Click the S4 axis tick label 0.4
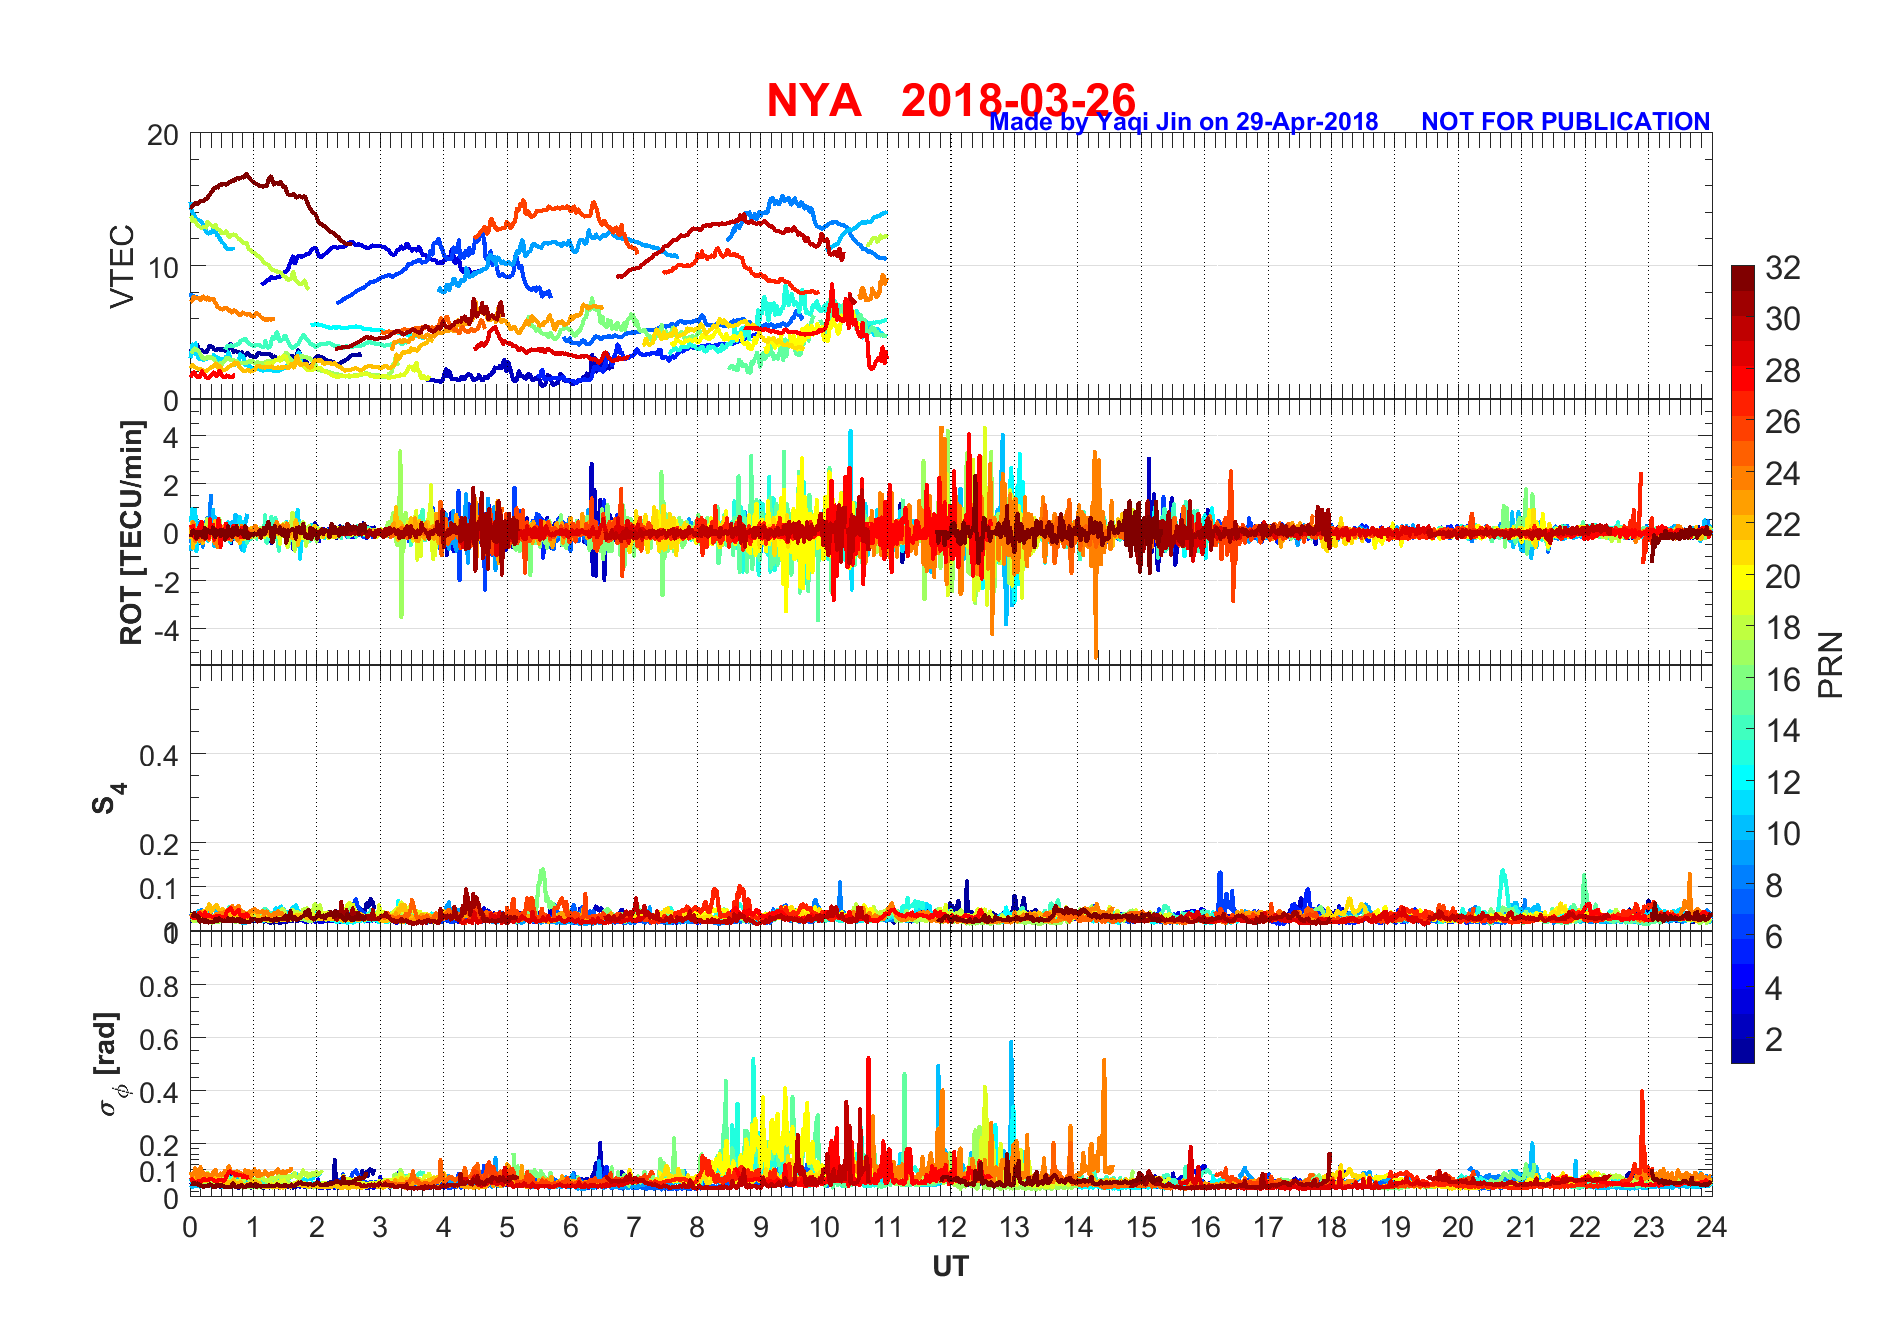This screenshot has height=1330, width=1902. [159, 755]
